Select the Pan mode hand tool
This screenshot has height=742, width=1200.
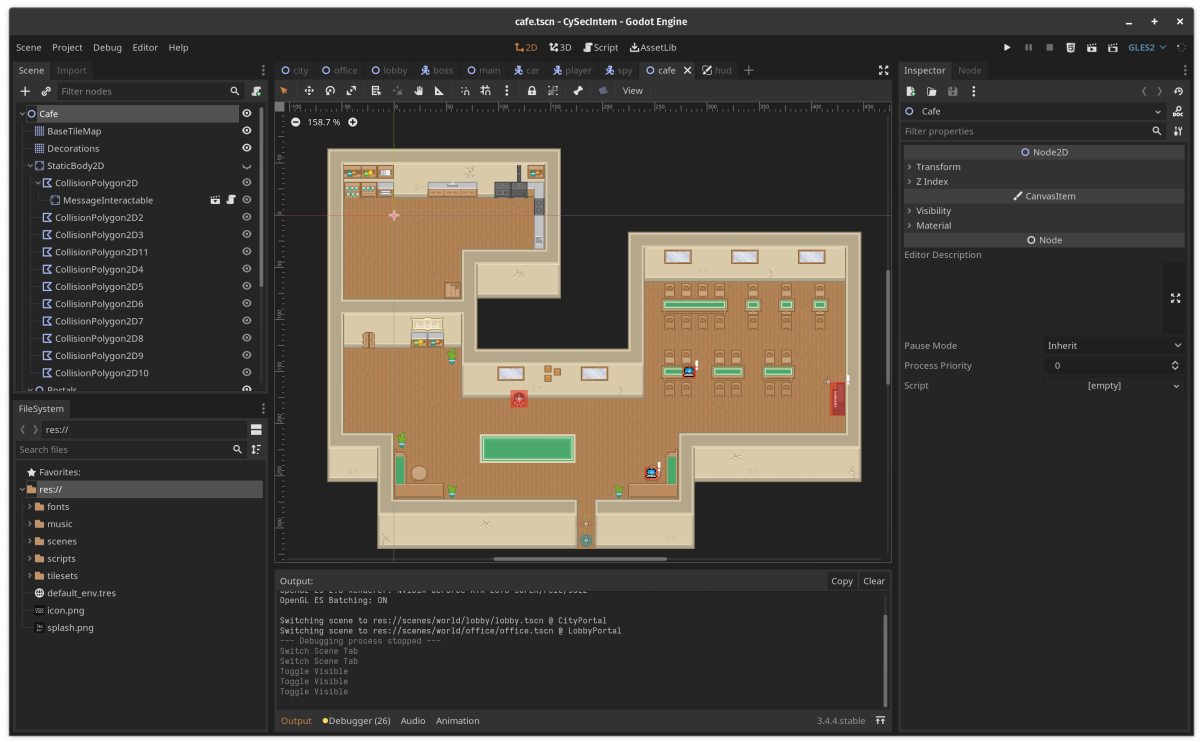click(419, 91)
